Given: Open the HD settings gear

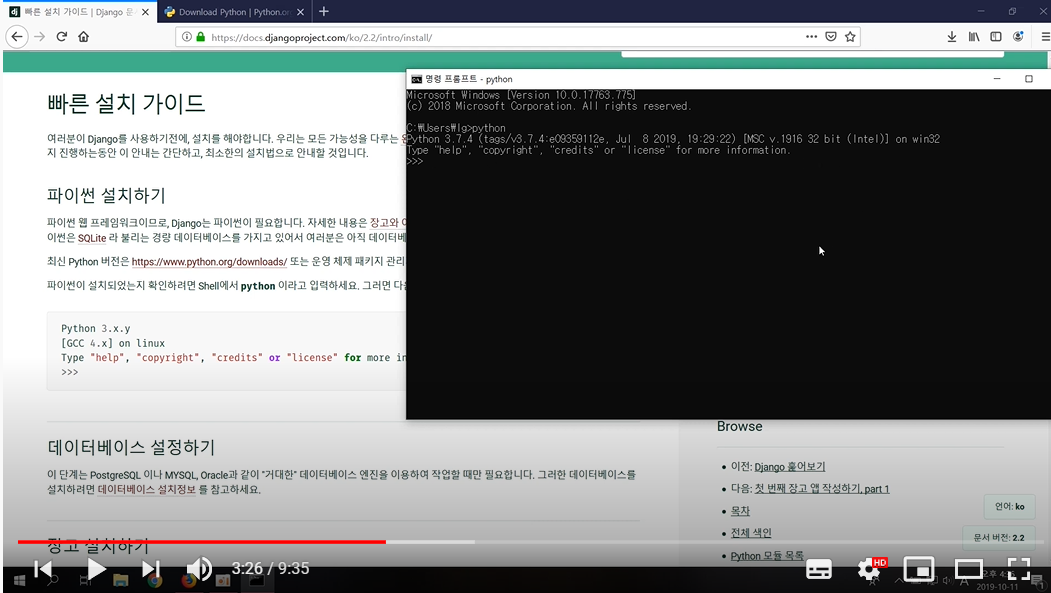Looking at the screenshot, I should tap(869, 569).
